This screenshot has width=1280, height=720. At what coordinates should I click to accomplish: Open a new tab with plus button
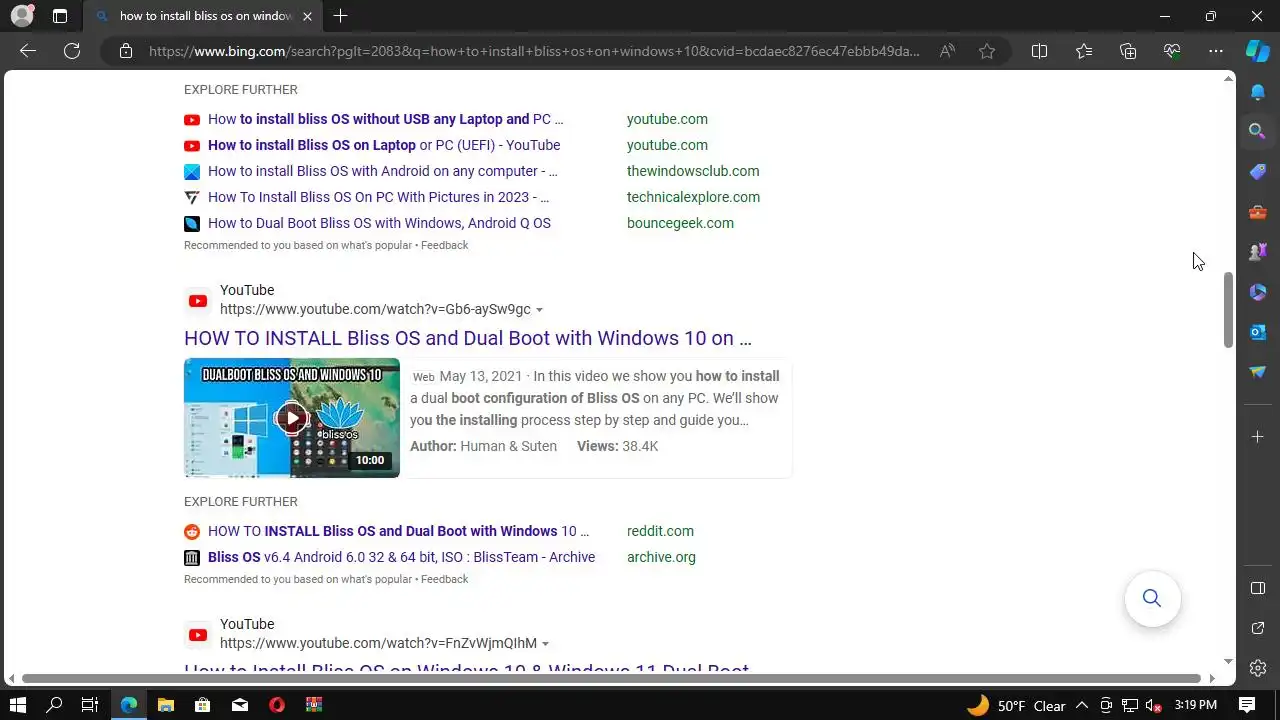tap(340, 16)
